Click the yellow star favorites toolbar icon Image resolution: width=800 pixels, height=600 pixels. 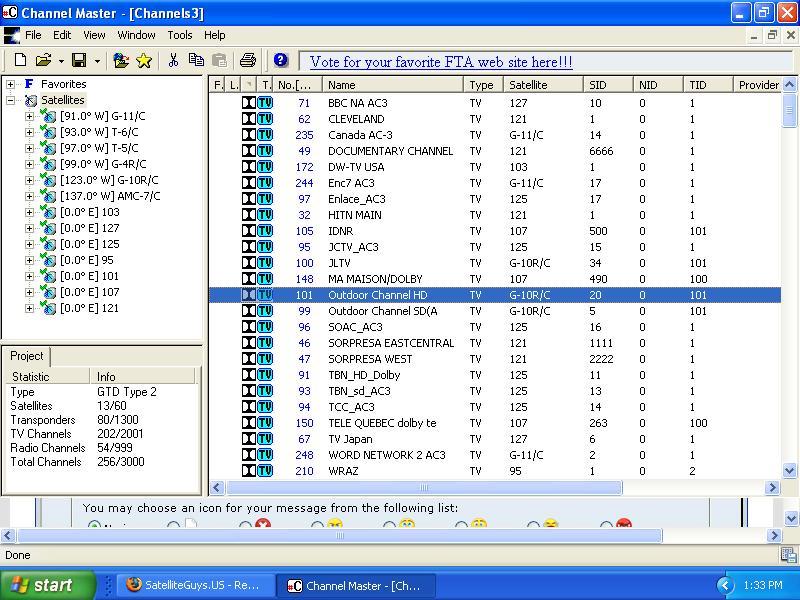[144, 61]
